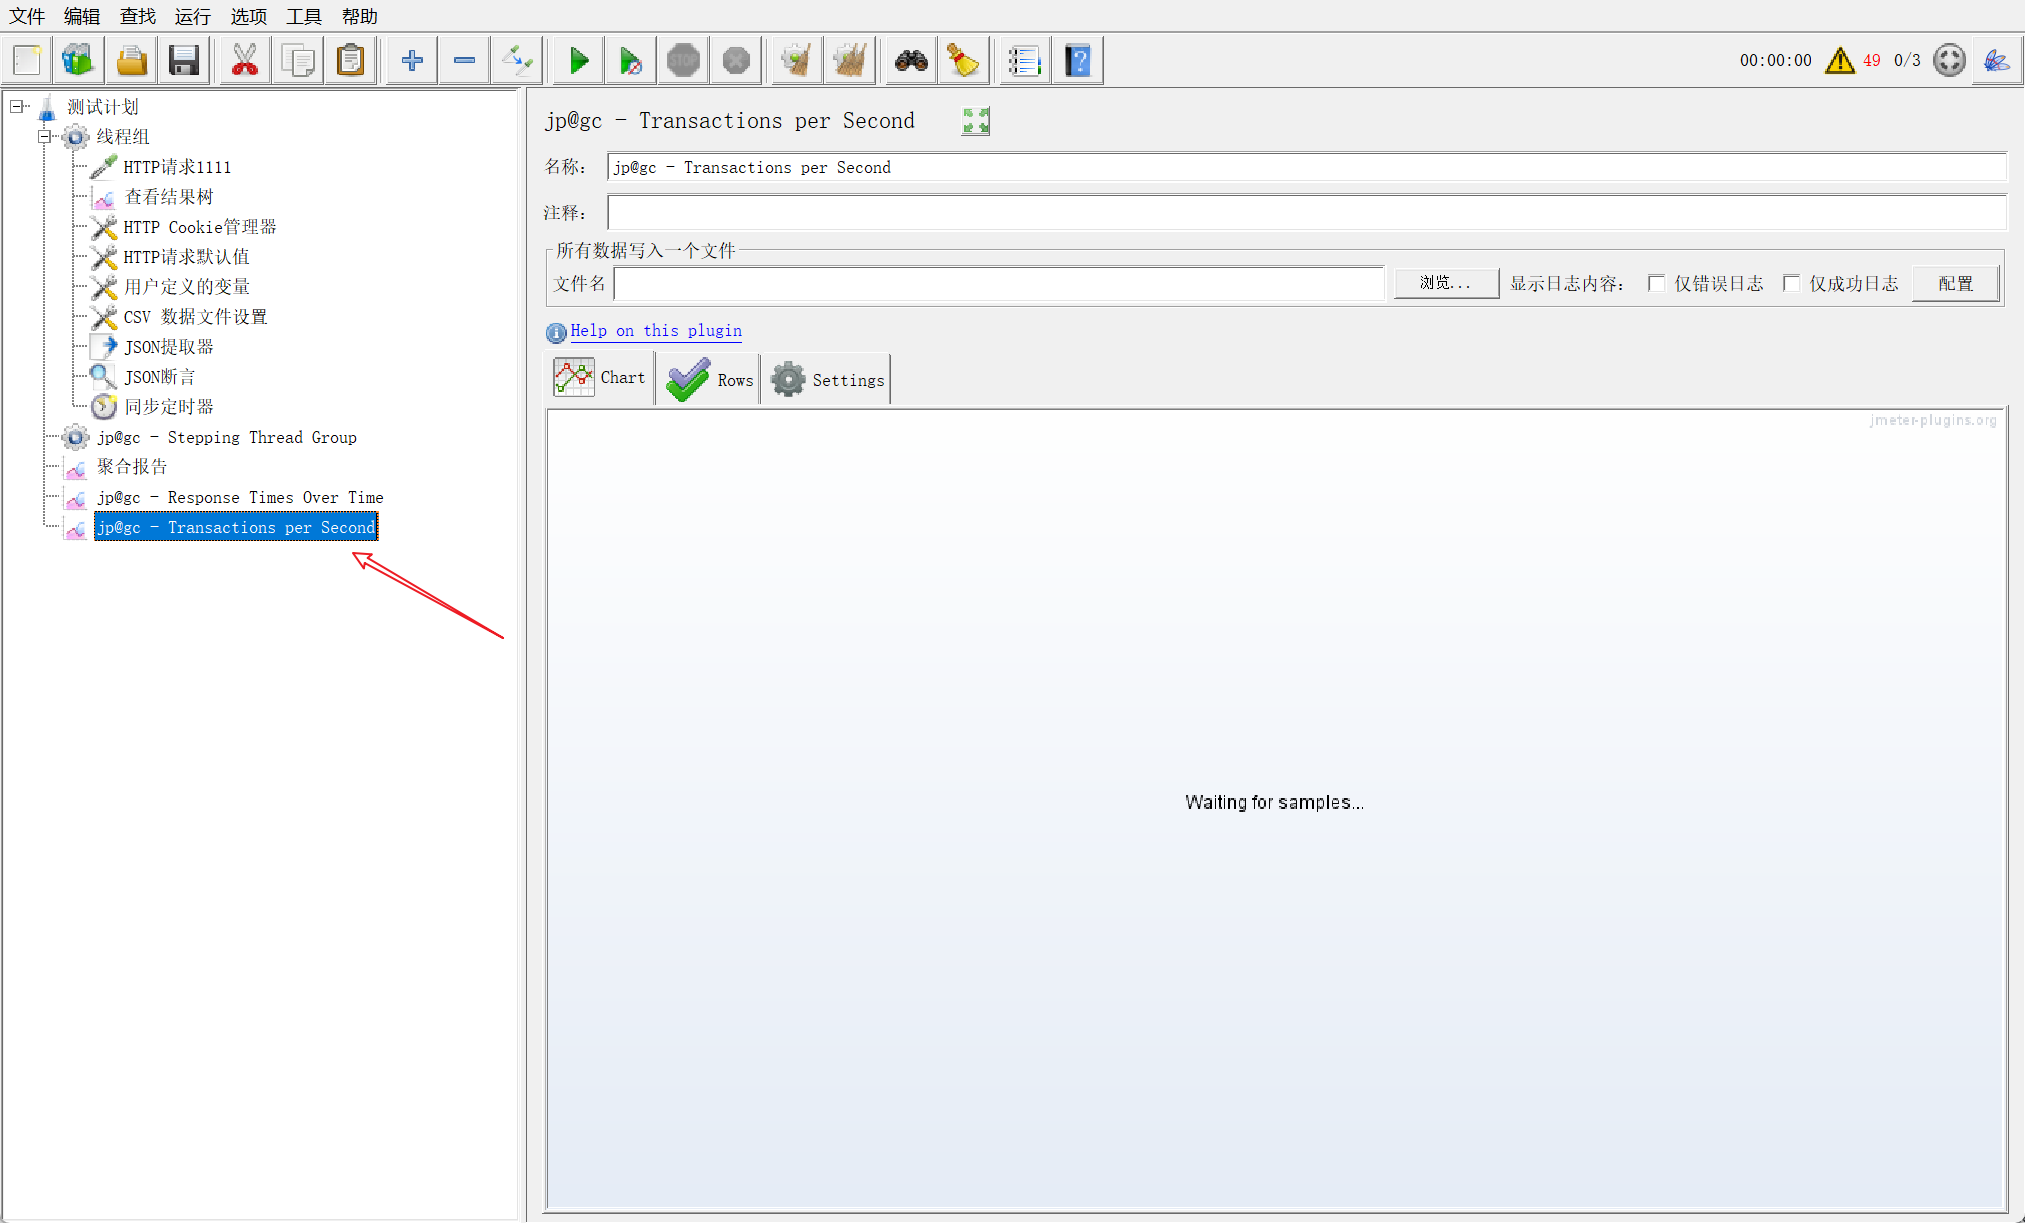2025x1223 pixels.
Task: Select HTTP请求1111 in the tree
Action: (x=177, y=167)
